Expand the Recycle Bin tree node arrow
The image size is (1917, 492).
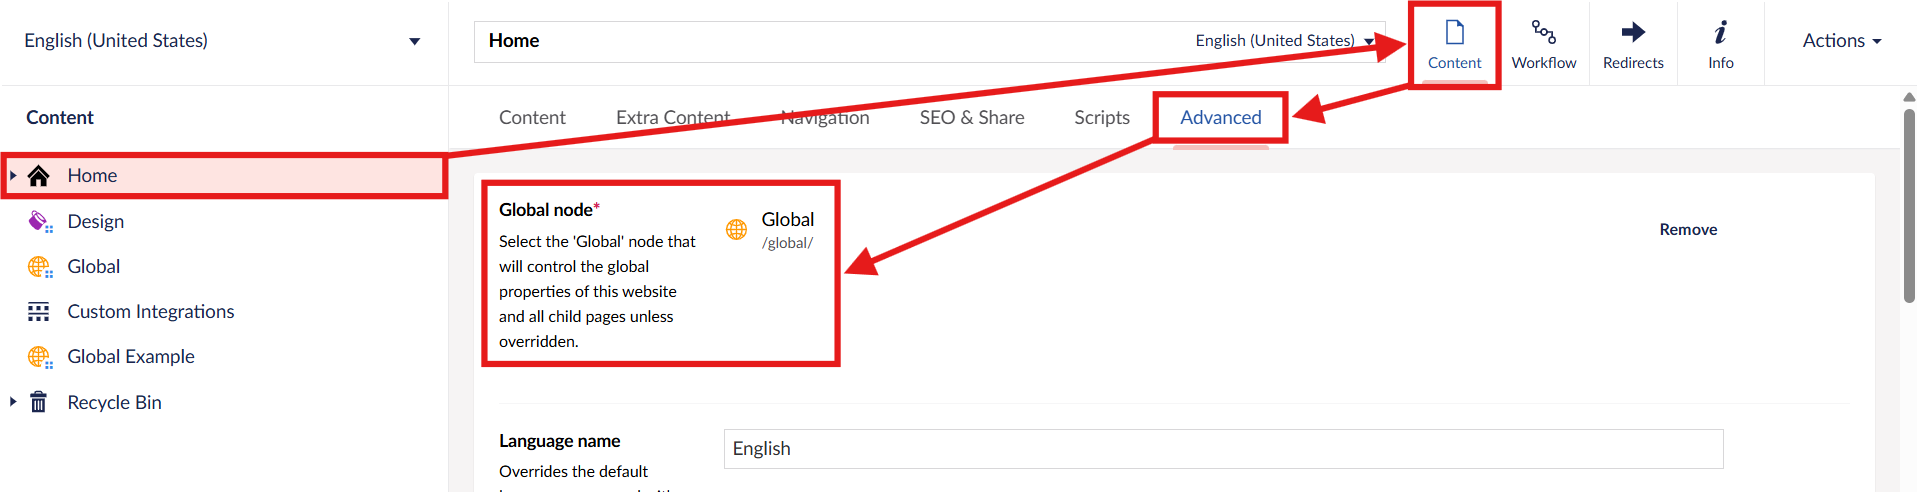(x=13, y=401)
